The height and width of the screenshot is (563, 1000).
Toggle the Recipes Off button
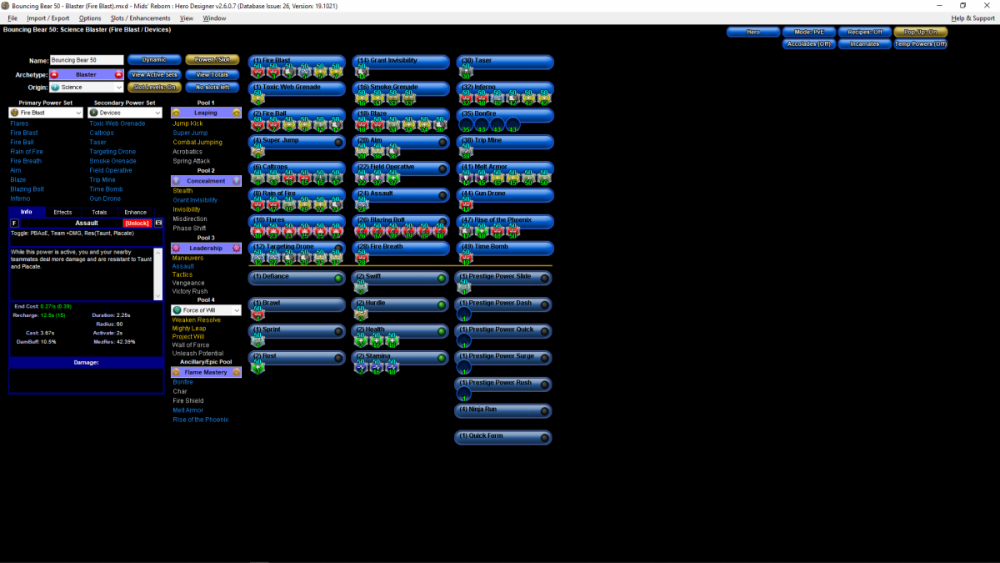[x=864, y=32]
